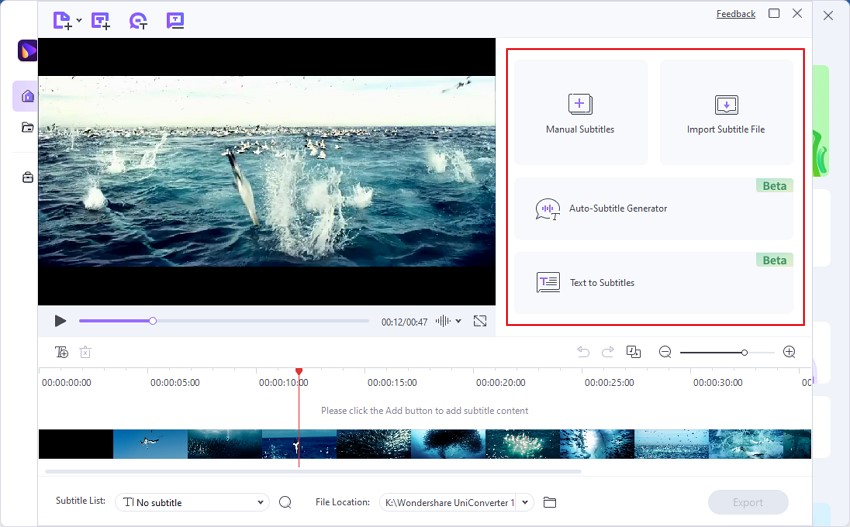Click the add subtitle text icon above timeline
This screenshot has height=527, width=850.
coord(62,352)
